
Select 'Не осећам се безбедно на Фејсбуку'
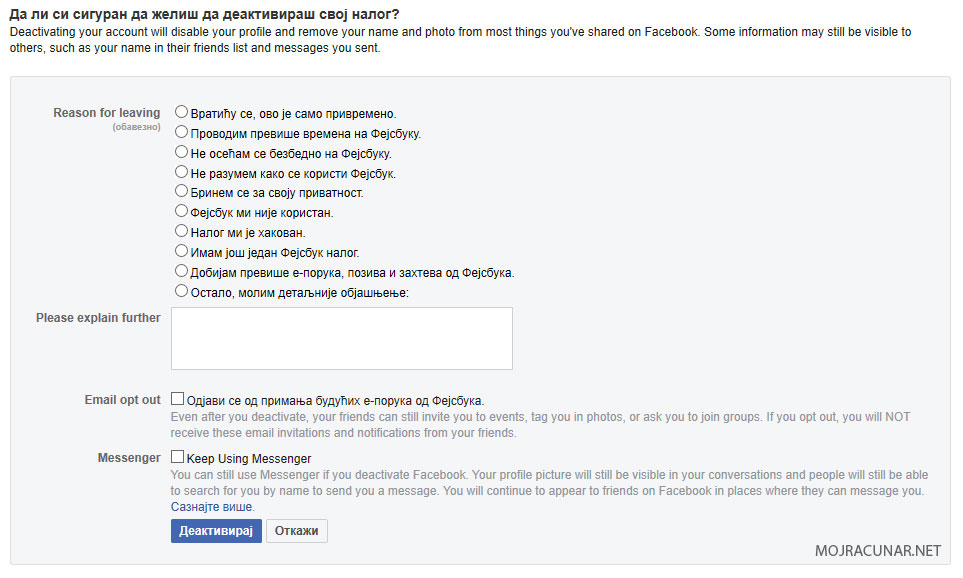(181, 152)
